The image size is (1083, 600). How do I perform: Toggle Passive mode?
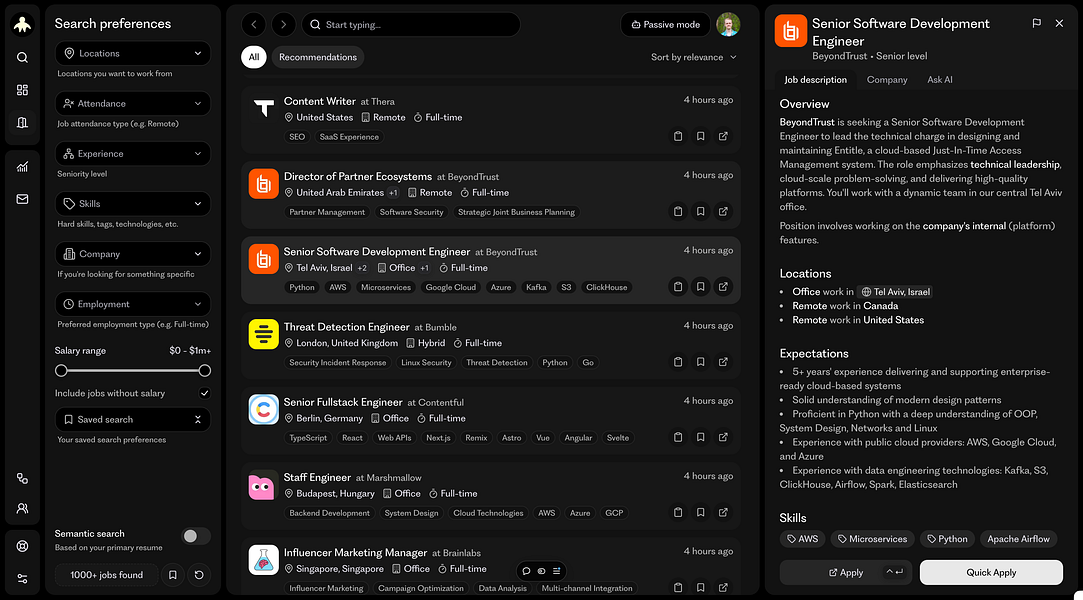666,25
